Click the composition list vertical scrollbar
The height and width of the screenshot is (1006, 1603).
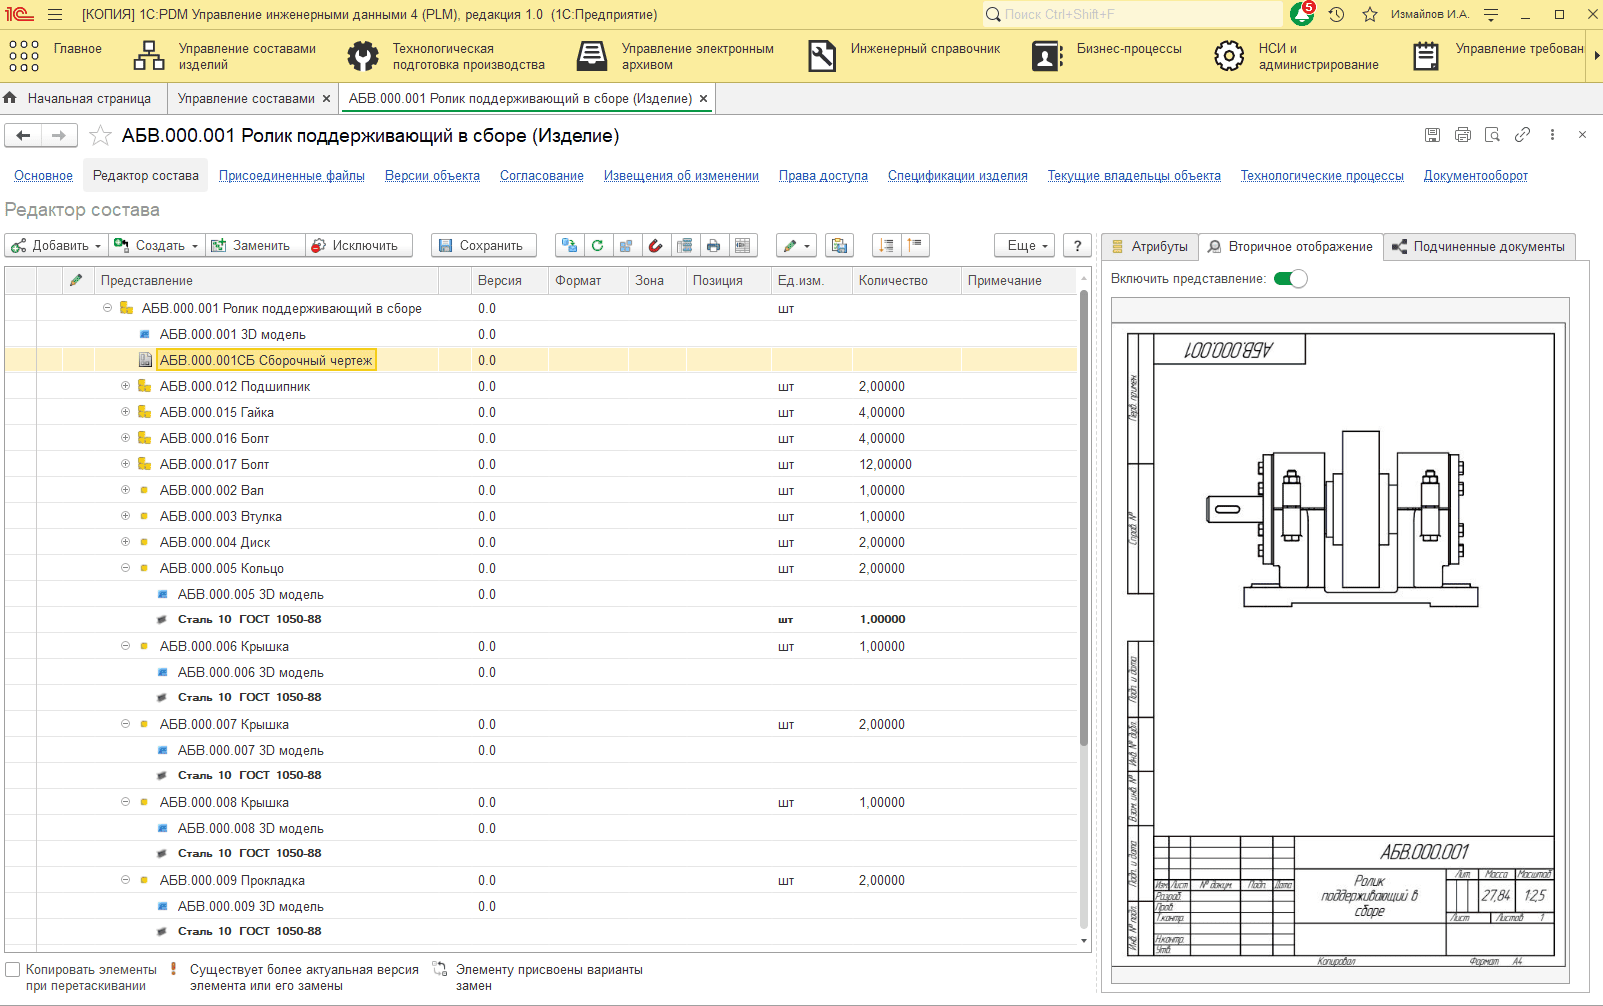1084,518
